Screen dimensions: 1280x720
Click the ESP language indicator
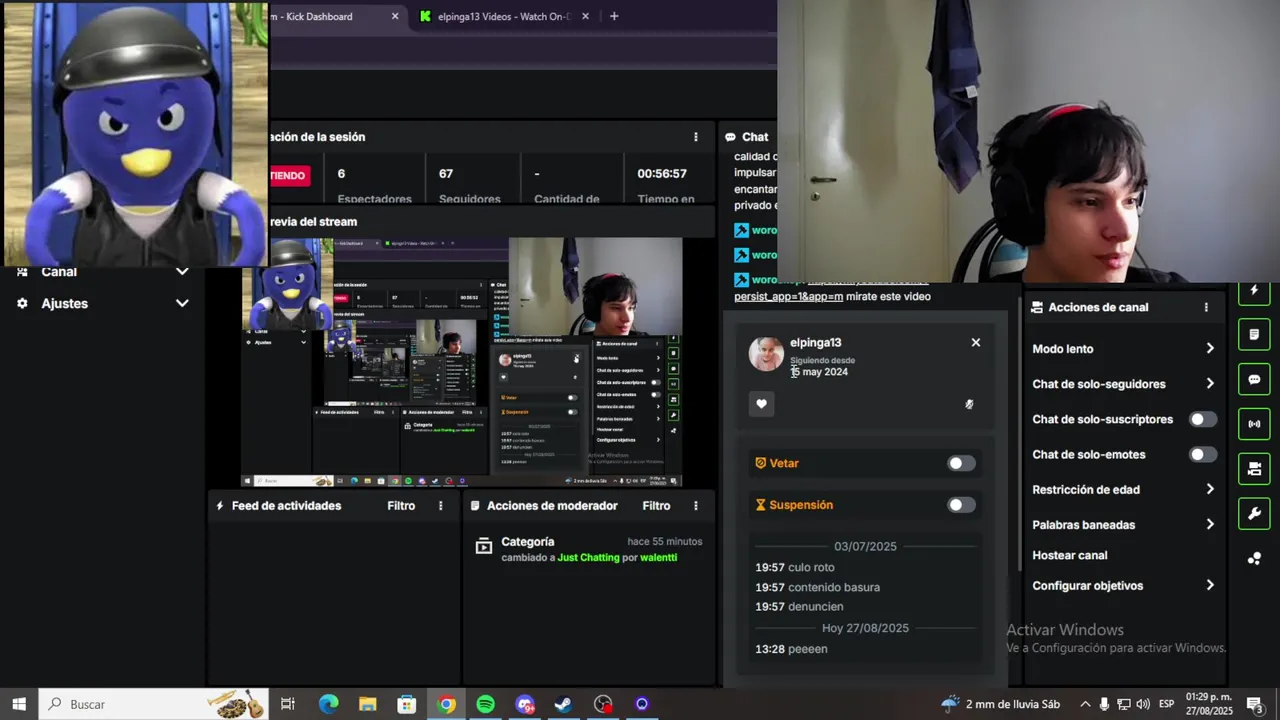tap(1166, 704)
